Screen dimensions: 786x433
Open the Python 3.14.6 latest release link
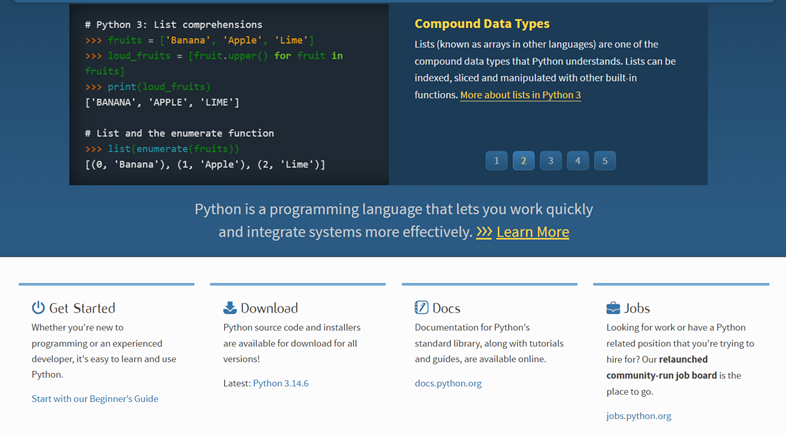pyautogui.click(x=281, y=383)
